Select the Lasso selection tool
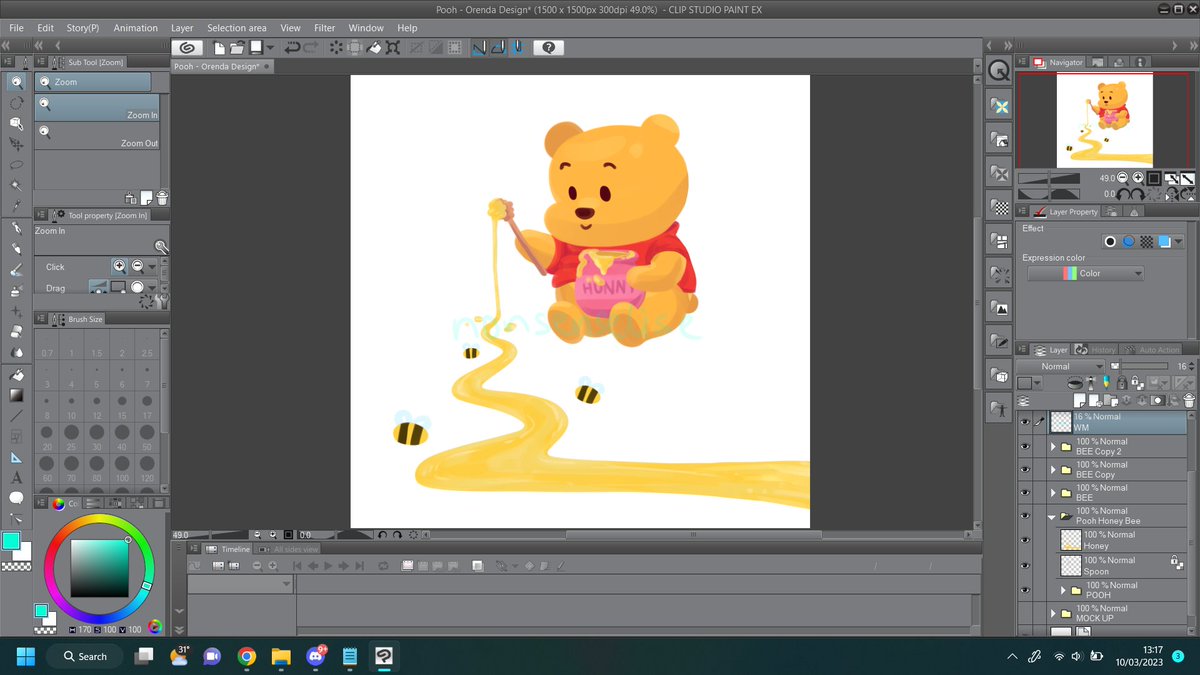The width and height of the screenshot is (1200, 675). click(17, 165)
